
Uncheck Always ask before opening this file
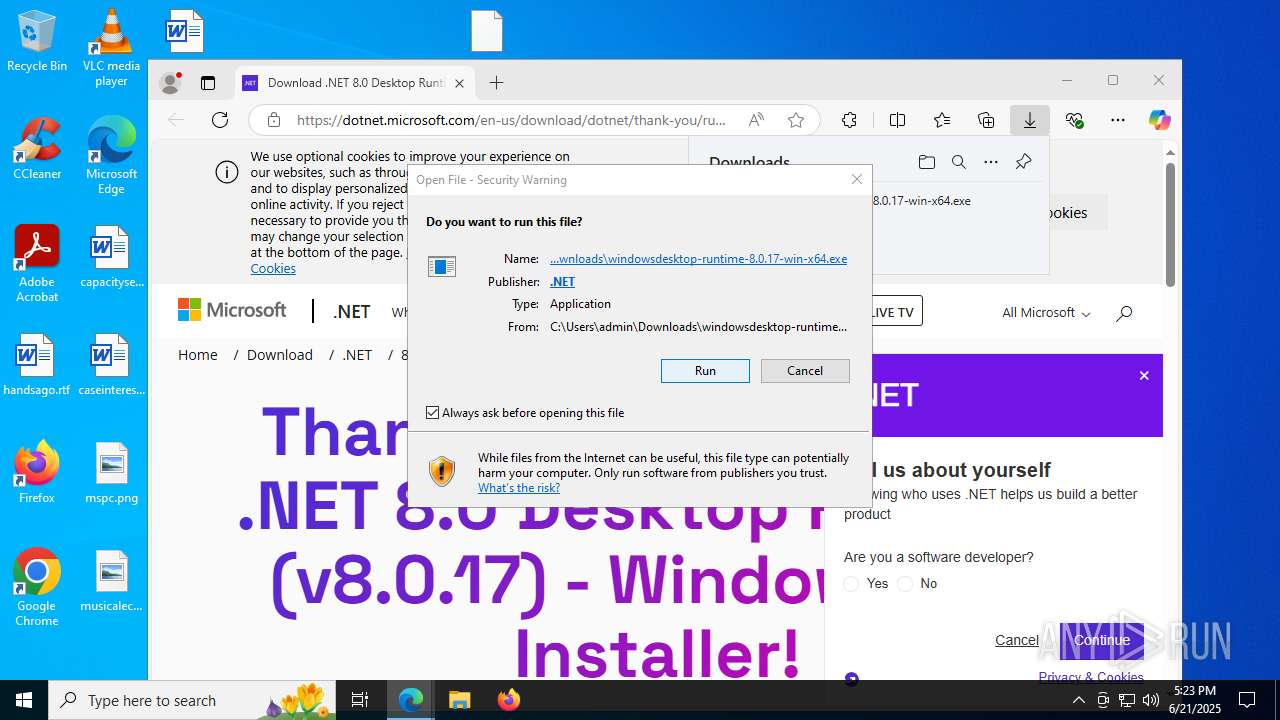433,412
